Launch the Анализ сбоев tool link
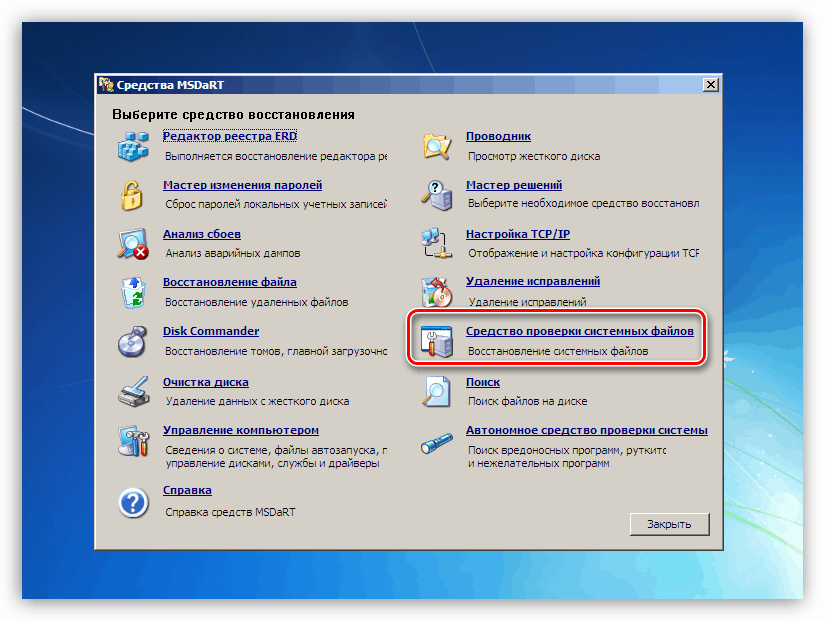825x621 pixels. pyautogui.click(x=202, y=234)
